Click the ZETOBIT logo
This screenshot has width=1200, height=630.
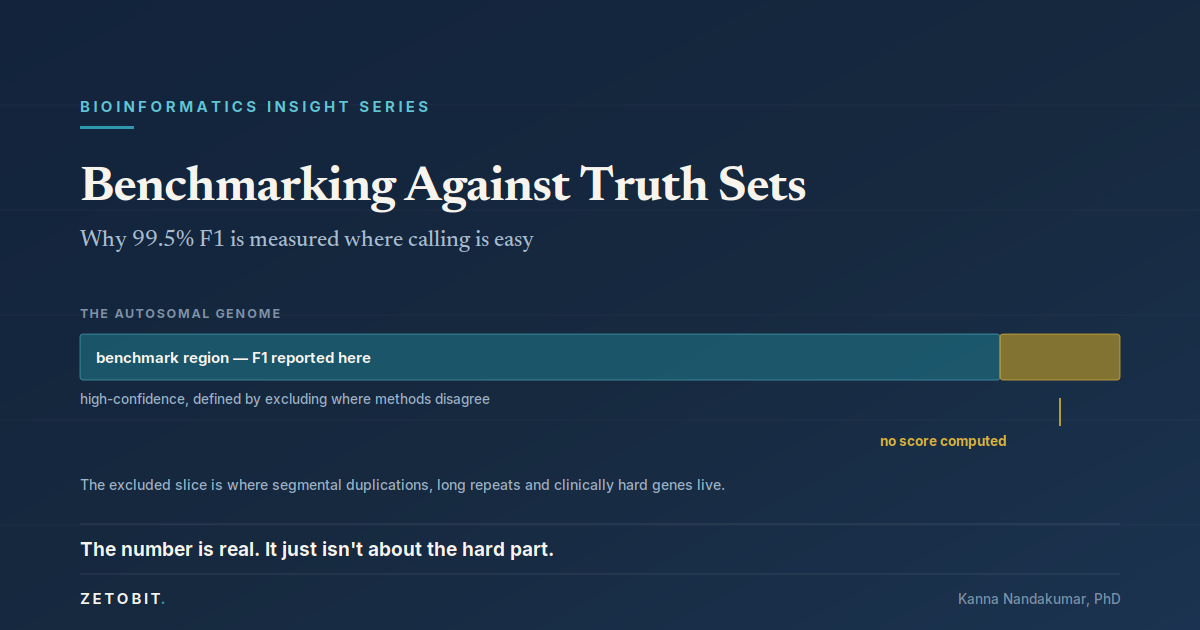coord(122,599)
